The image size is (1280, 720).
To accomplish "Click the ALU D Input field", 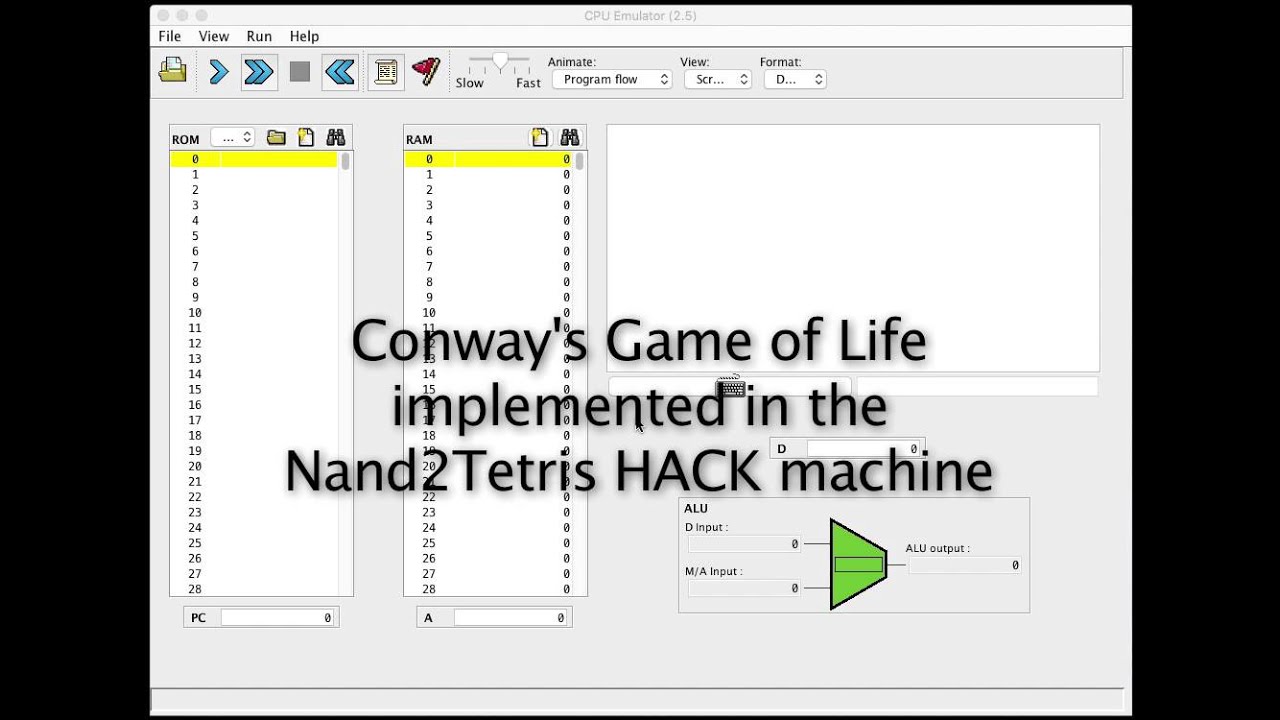I will click(744, 544).
